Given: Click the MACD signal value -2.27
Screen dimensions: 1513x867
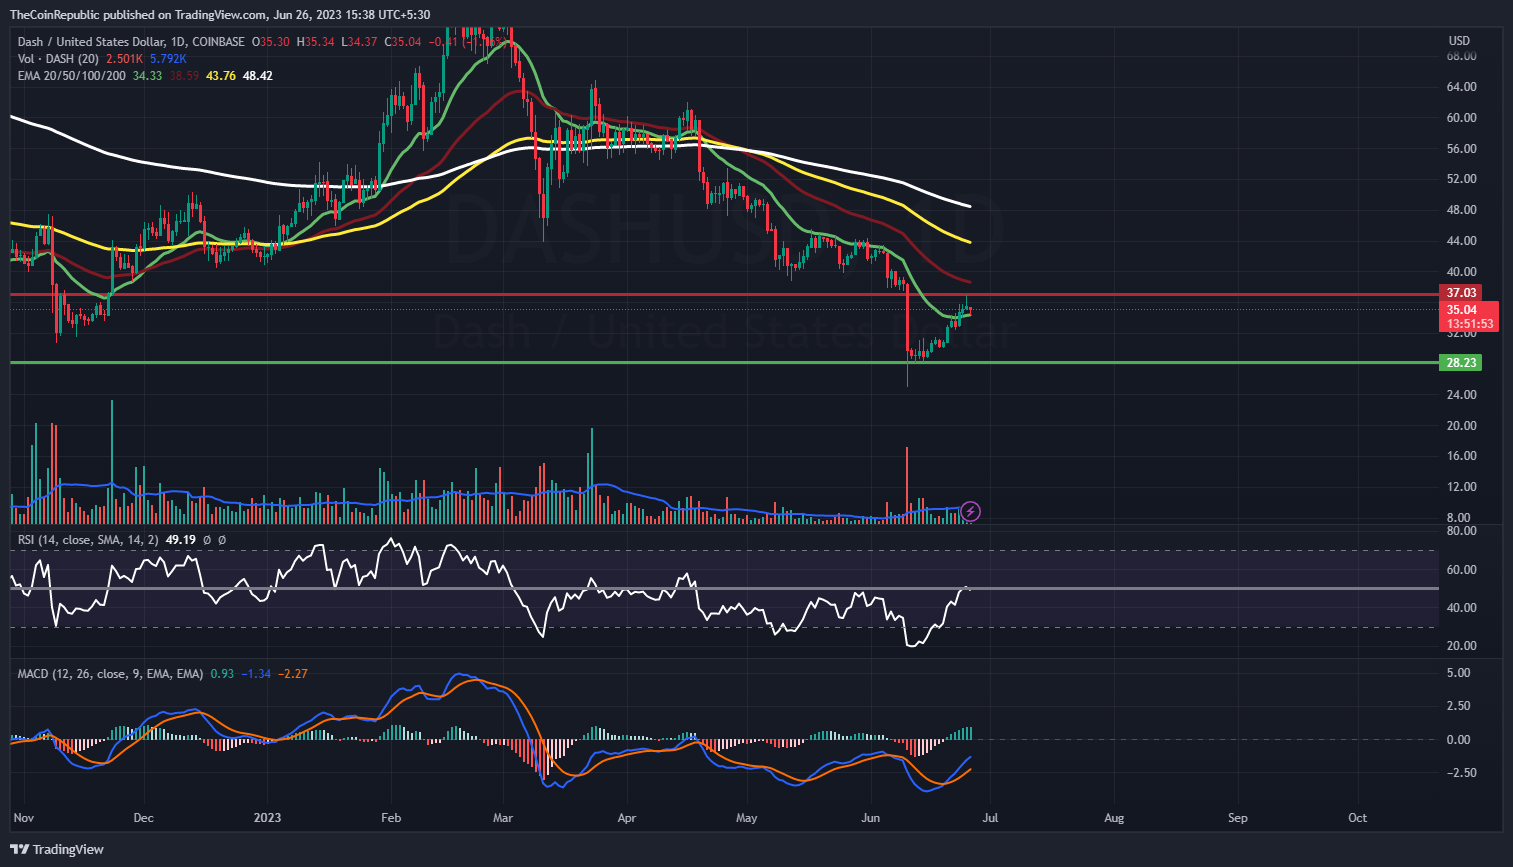Looking at the screenshot, I should pyautogui.click(x=292, y=674).
